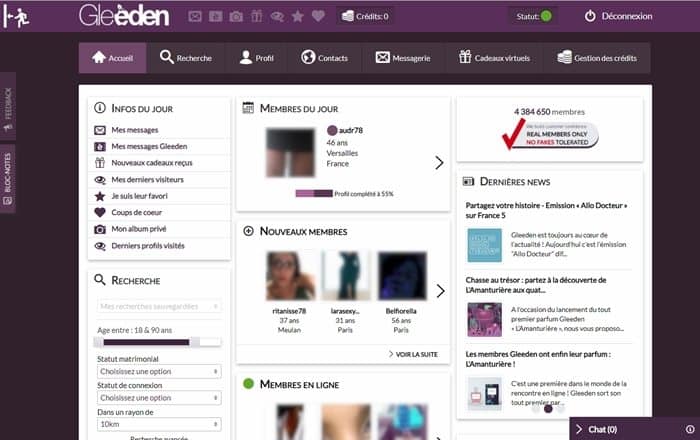This screenshot has width=700, height=440.
Task: Open the Recherche tab
Action: tap(186, 58)
